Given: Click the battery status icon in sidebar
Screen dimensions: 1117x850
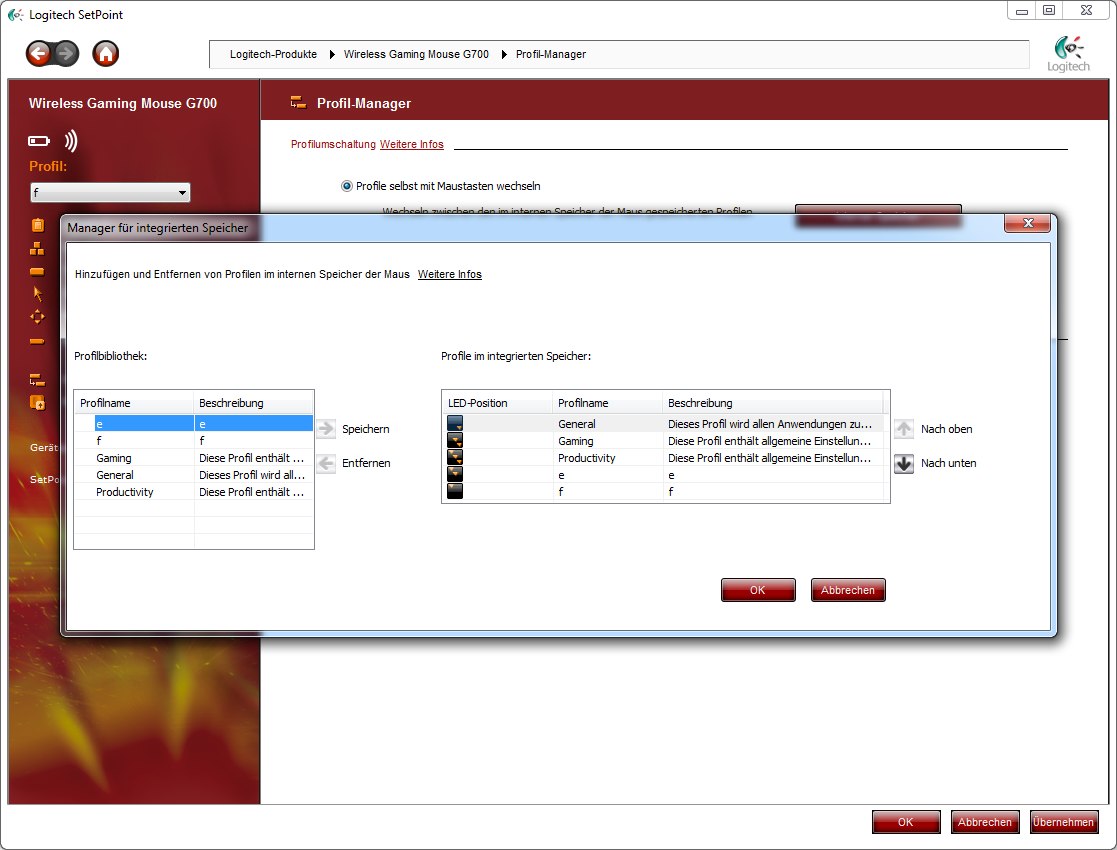Looking at the screenshot, I should click(39, 141).
